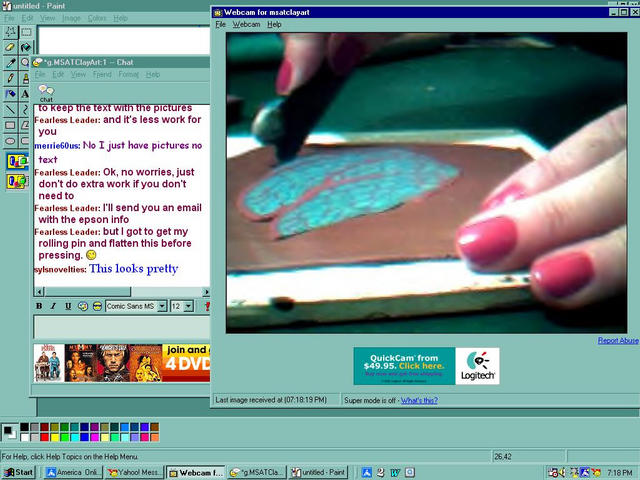Select the Pick Color eyedropper tool
The image size is (640, 480).
click(10, 62)
